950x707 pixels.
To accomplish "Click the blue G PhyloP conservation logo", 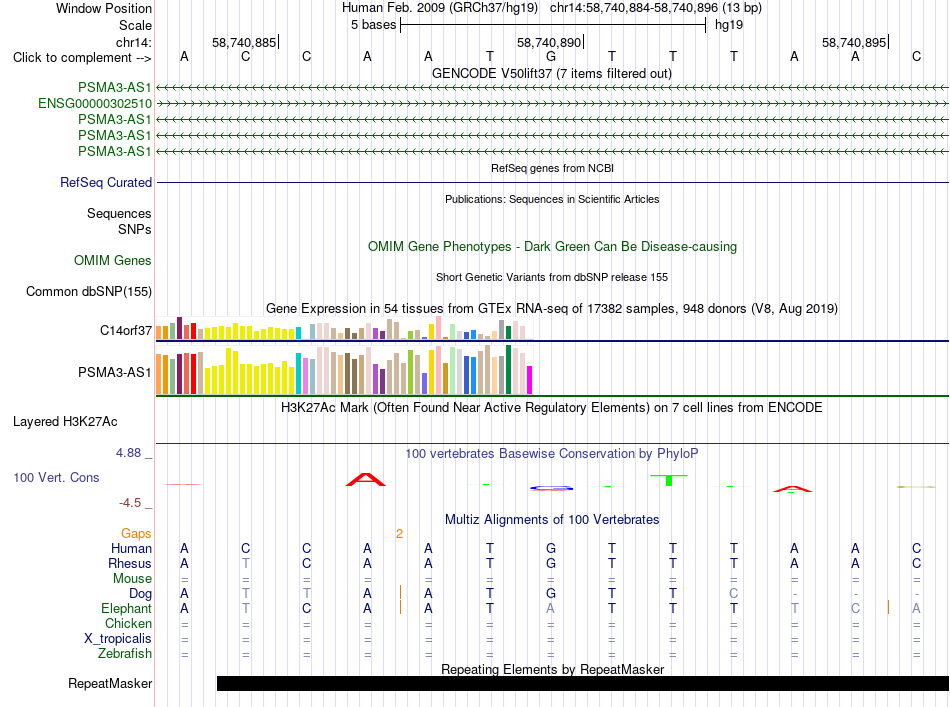I will point(551,488).
